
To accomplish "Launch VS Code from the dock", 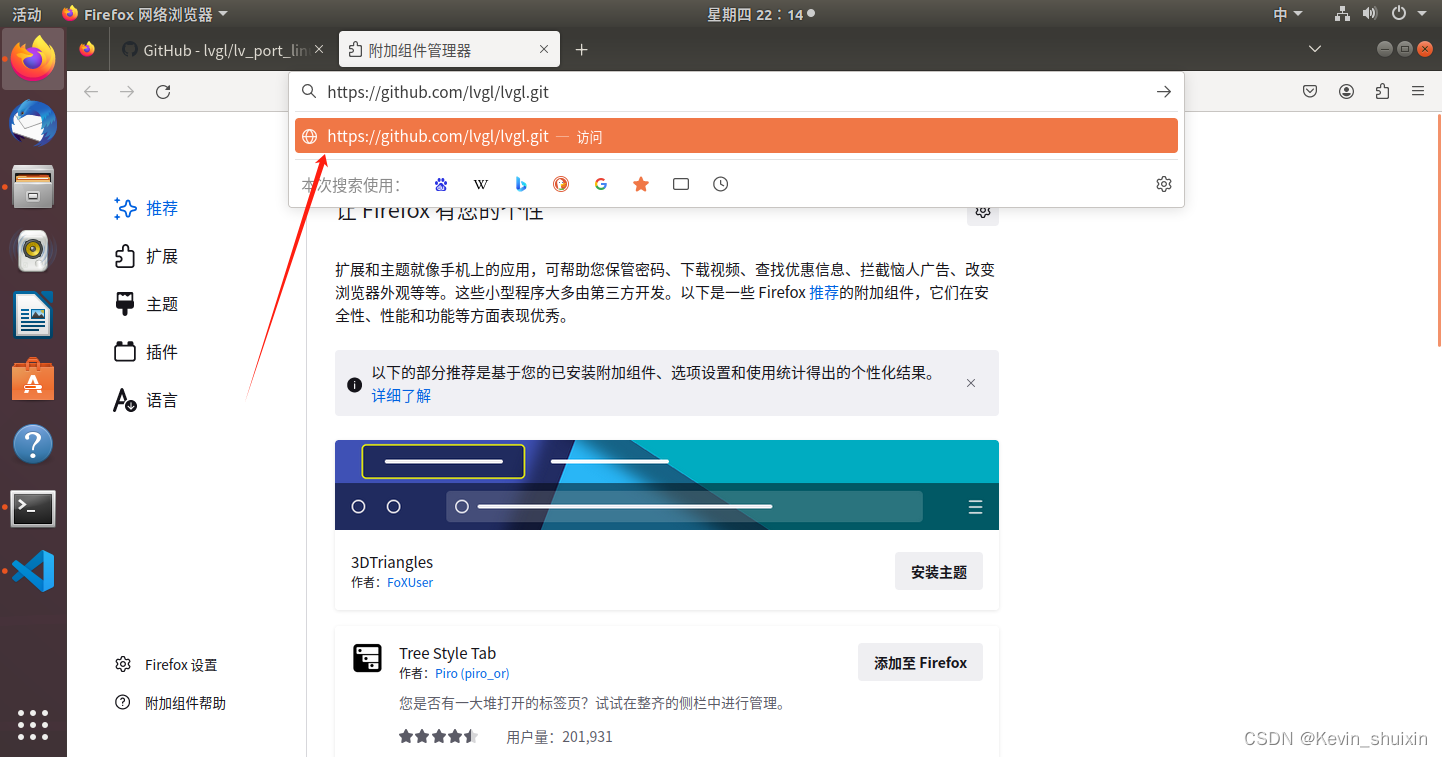I will tap(33, 571).
